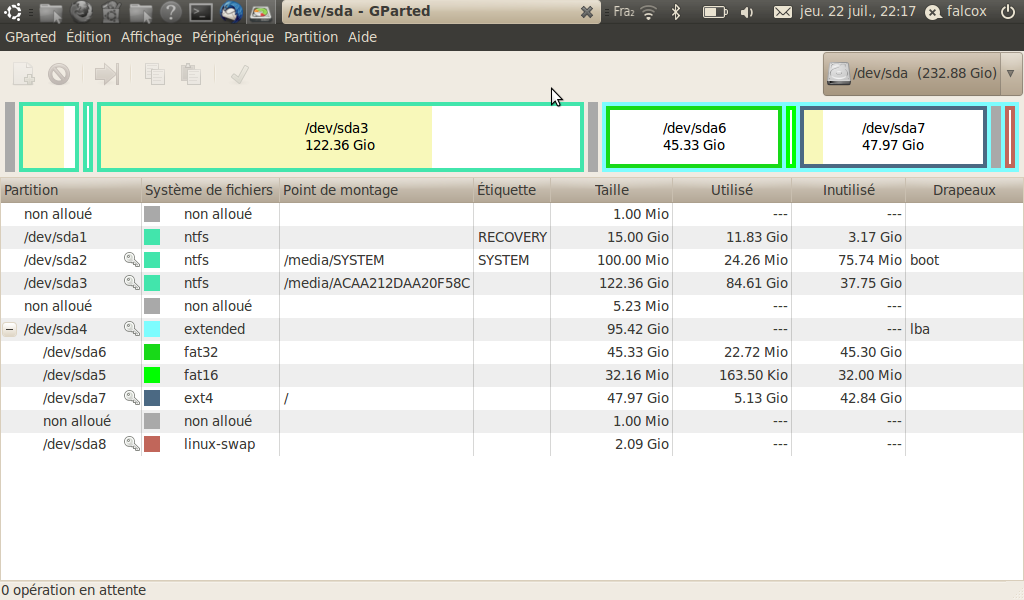Image resolution: width=1024 pixels, height=600 pixels.
Task: Click the 0 opération en attente status text
Action: click(x=74, y=590)
